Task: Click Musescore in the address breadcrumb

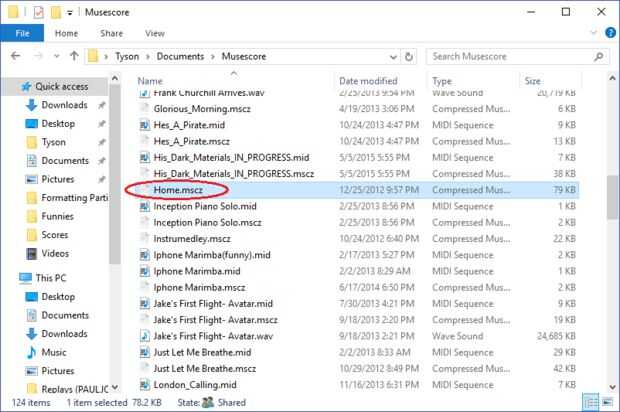Action: (x=244, y=57)
